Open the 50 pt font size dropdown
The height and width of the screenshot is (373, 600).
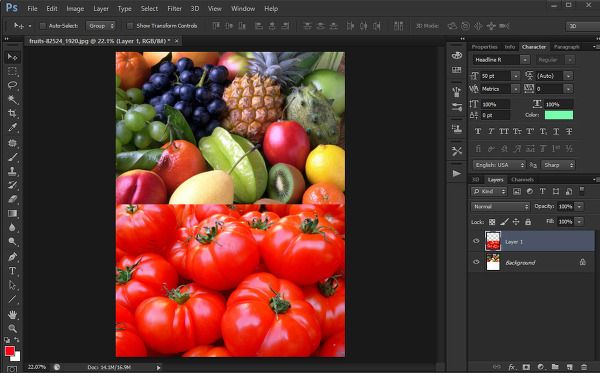point(515,76)
